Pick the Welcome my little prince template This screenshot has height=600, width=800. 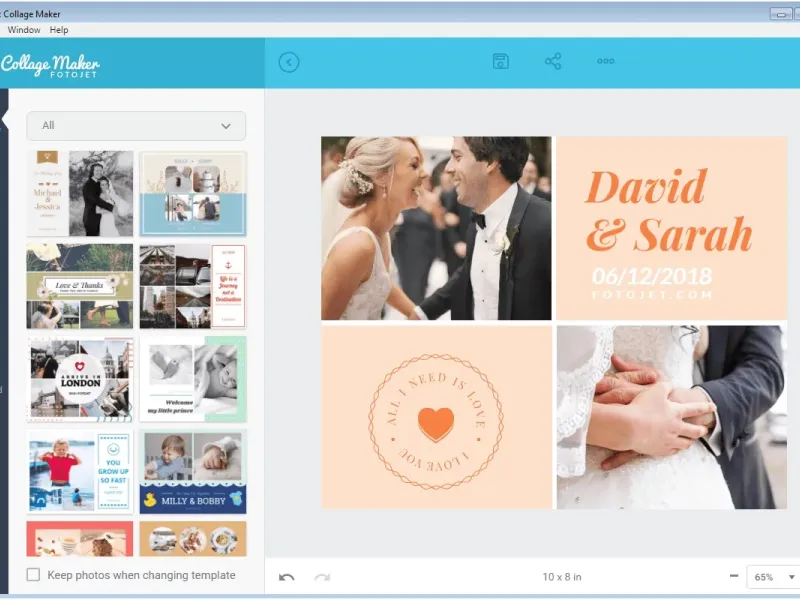coord(193,379)
